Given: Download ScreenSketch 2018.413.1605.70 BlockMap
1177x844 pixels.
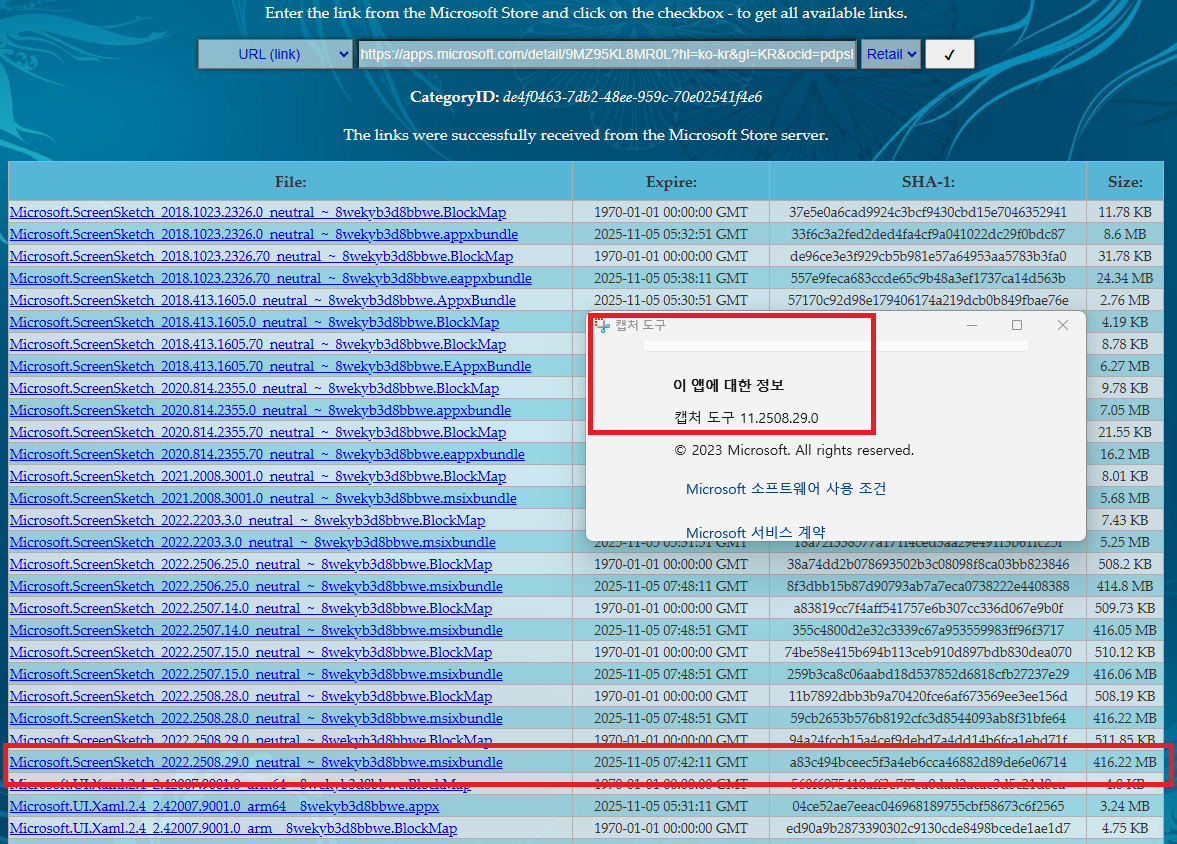Looking at the screenshot, I should click(x=257, y=344).
